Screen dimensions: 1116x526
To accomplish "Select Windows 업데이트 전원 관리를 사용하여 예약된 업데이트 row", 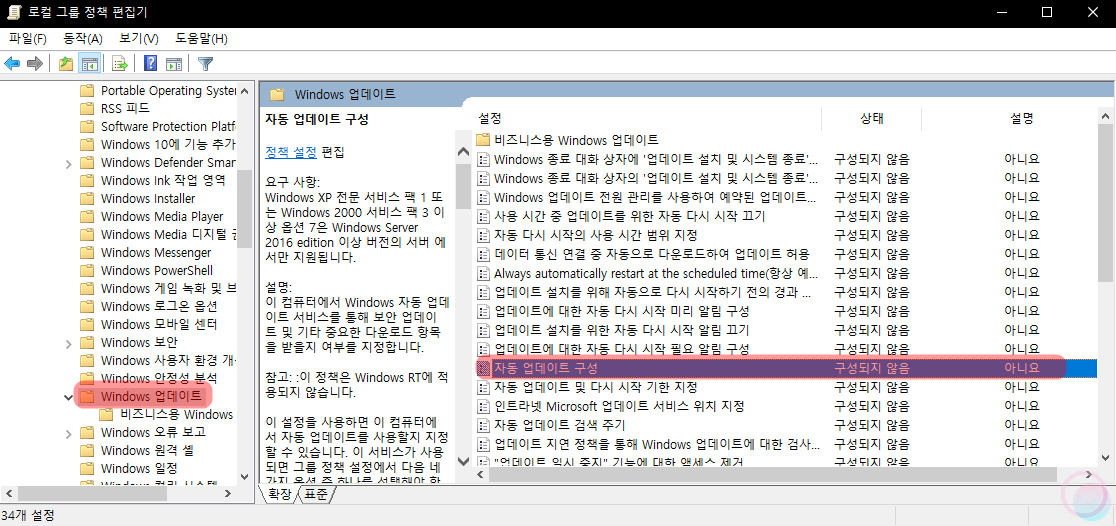I will (x=785, y=196).
